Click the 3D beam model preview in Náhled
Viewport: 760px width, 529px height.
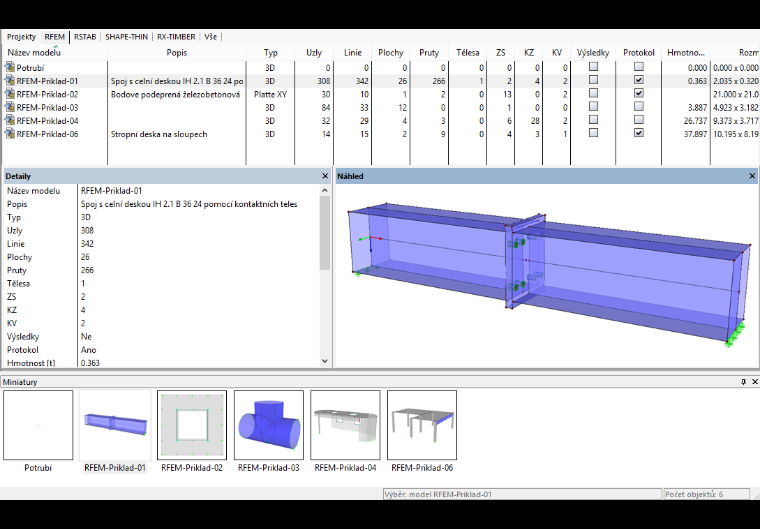coord(548,274)
